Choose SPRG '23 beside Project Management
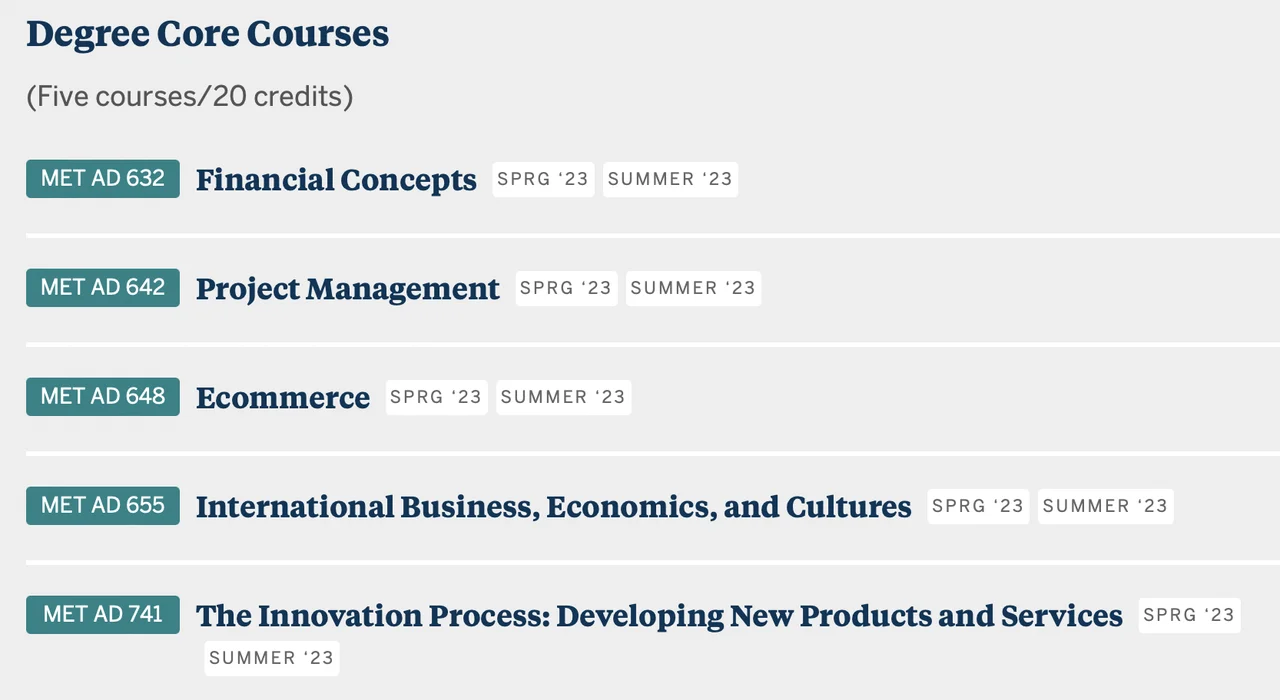The image size is (1280, 700). click(x=566, y=289)
